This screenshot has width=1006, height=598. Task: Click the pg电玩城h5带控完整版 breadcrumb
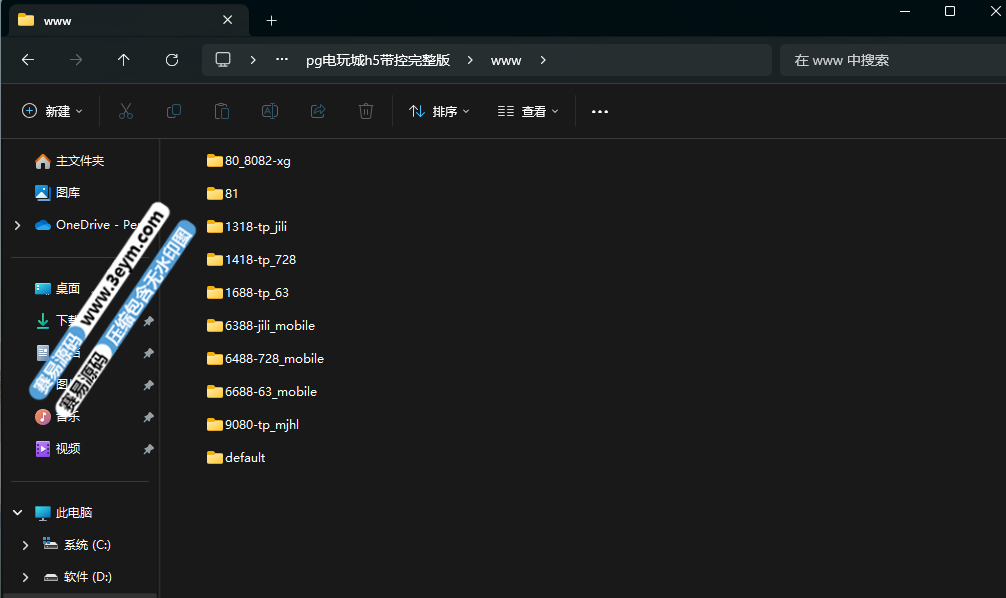pyautogui.click(x=378, y=60)
